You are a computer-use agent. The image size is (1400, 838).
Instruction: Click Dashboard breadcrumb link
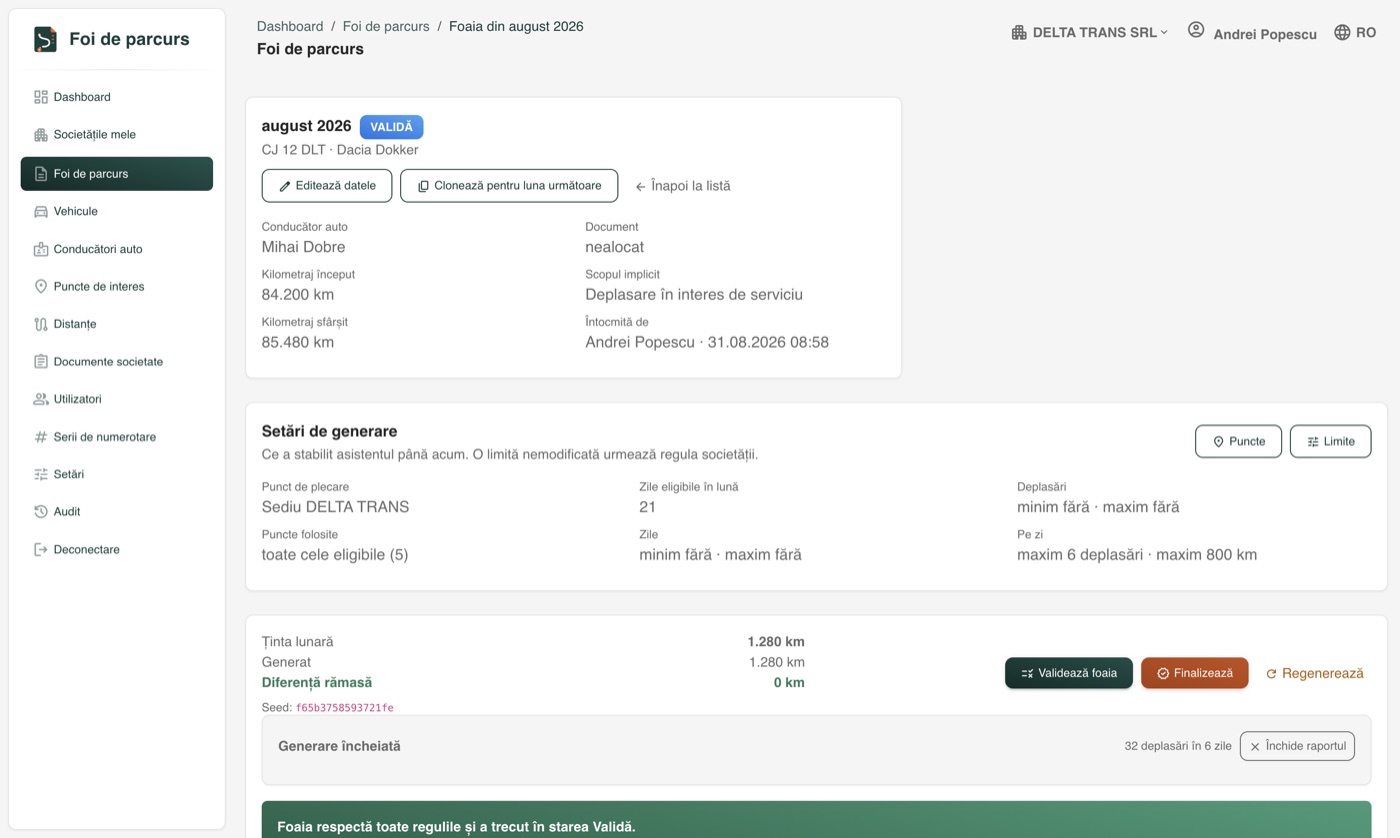290,26
